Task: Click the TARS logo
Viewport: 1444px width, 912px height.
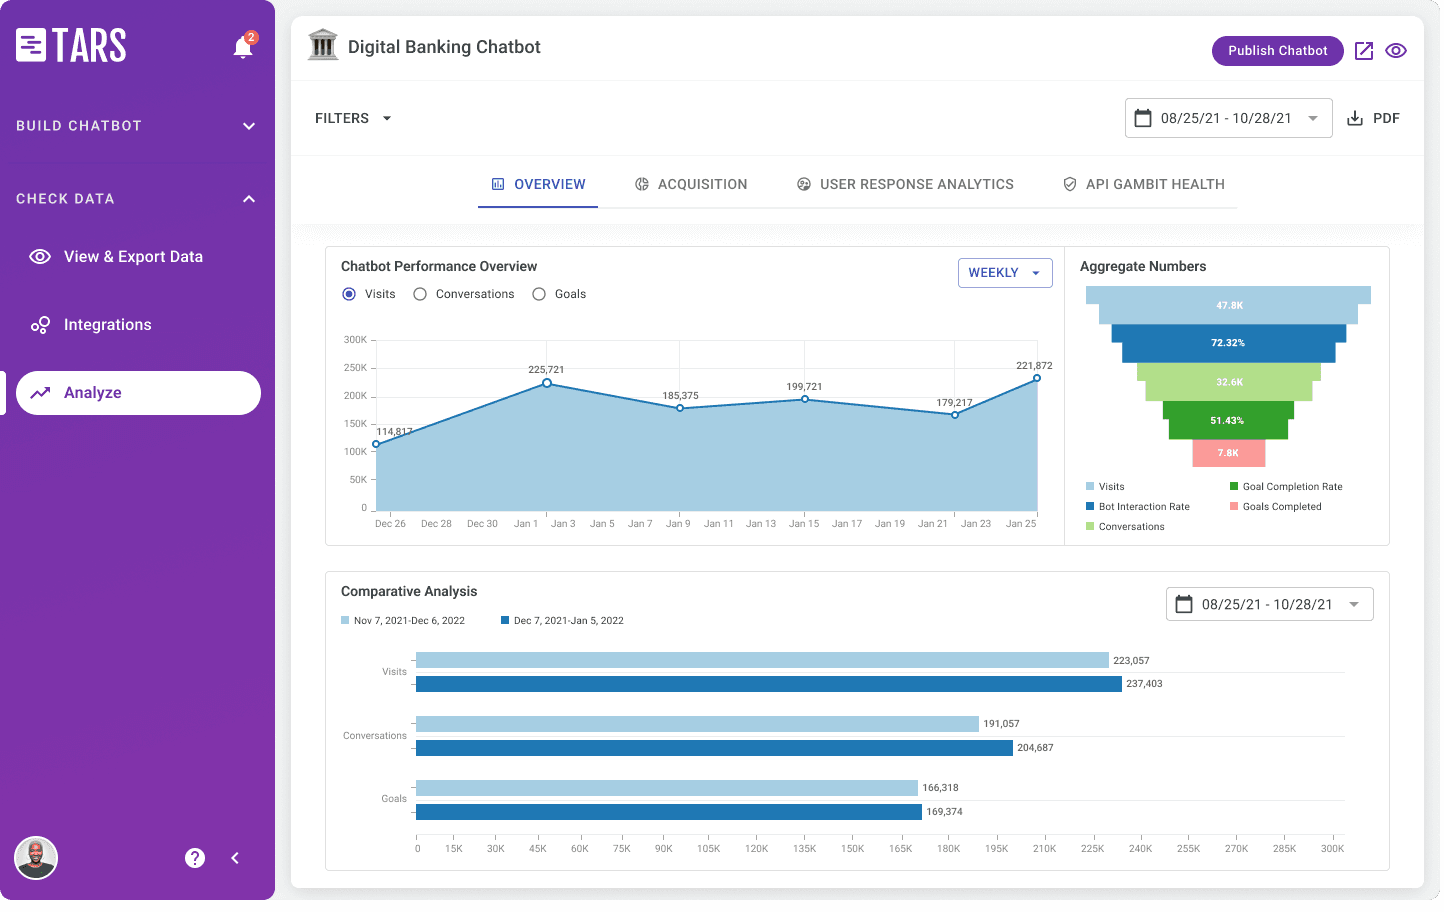Action: (x=71, y=45)
